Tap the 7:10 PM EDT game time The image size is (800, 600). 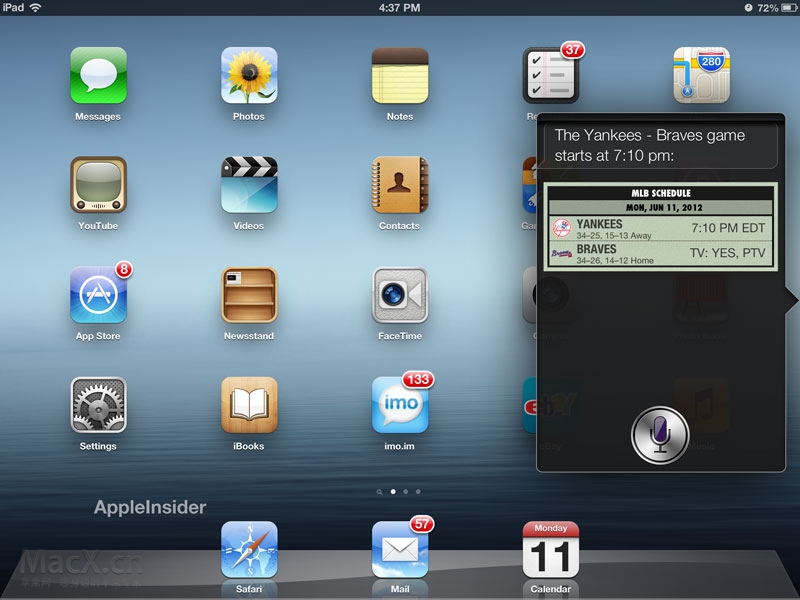click(728, 228)
